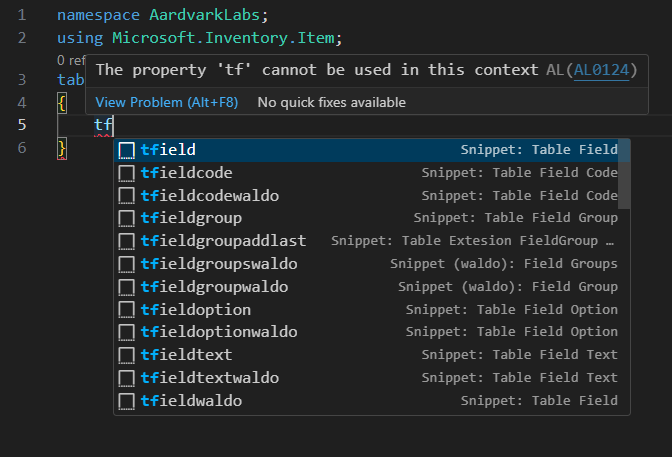Screen dimensions: 672x457
Task: Click the snippet icon beside tfield
Action: pos(127,150)
